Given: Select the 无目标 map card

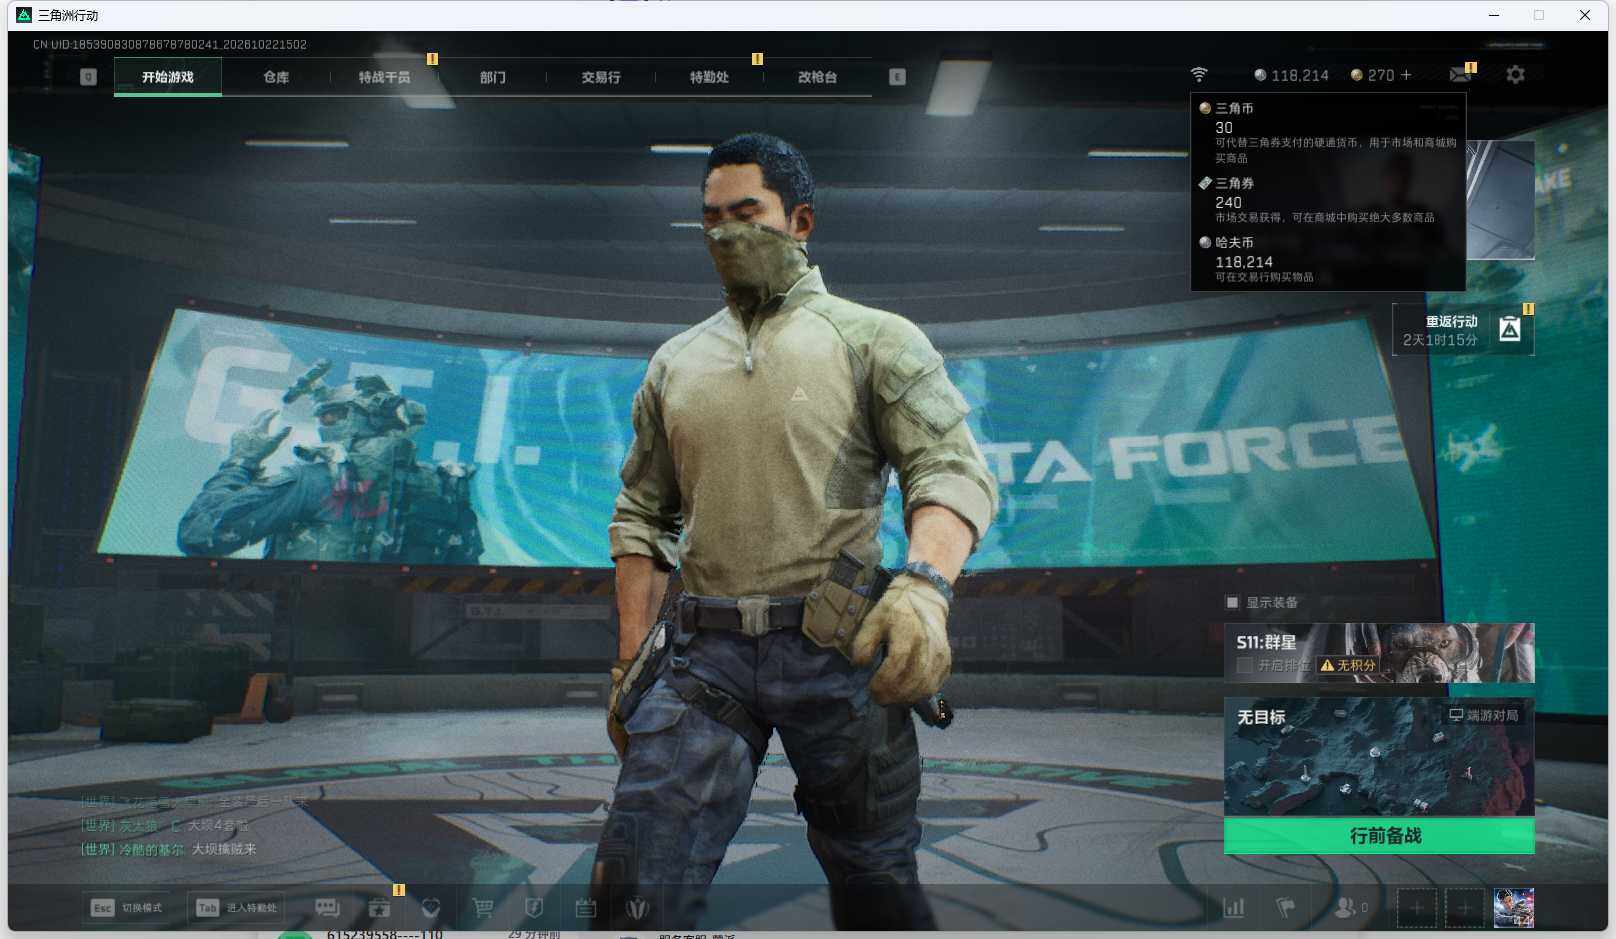Looking at the screenshot, I should 1379,757.
